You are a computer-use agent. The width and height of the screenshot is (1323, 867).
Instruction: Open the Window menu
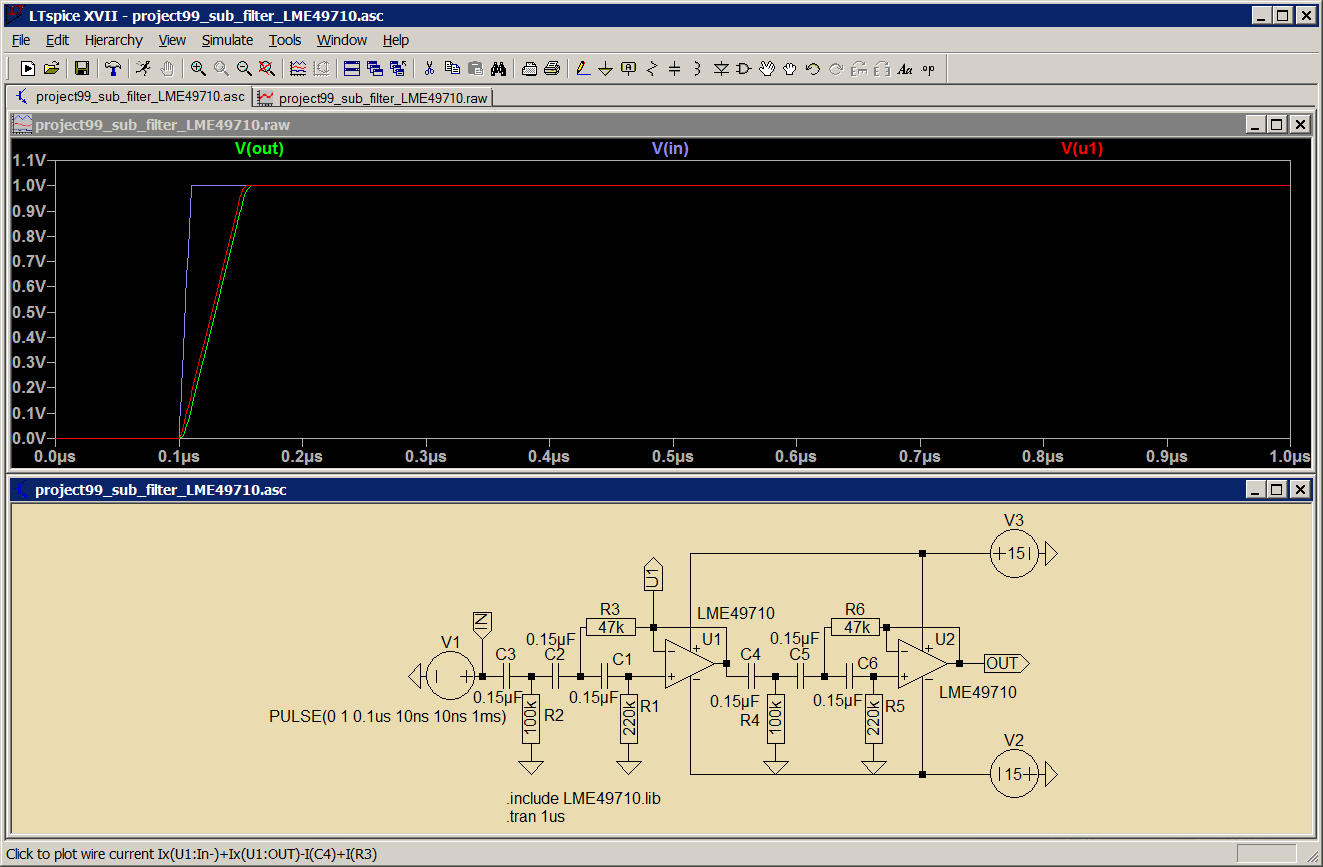tap(342, 40)
